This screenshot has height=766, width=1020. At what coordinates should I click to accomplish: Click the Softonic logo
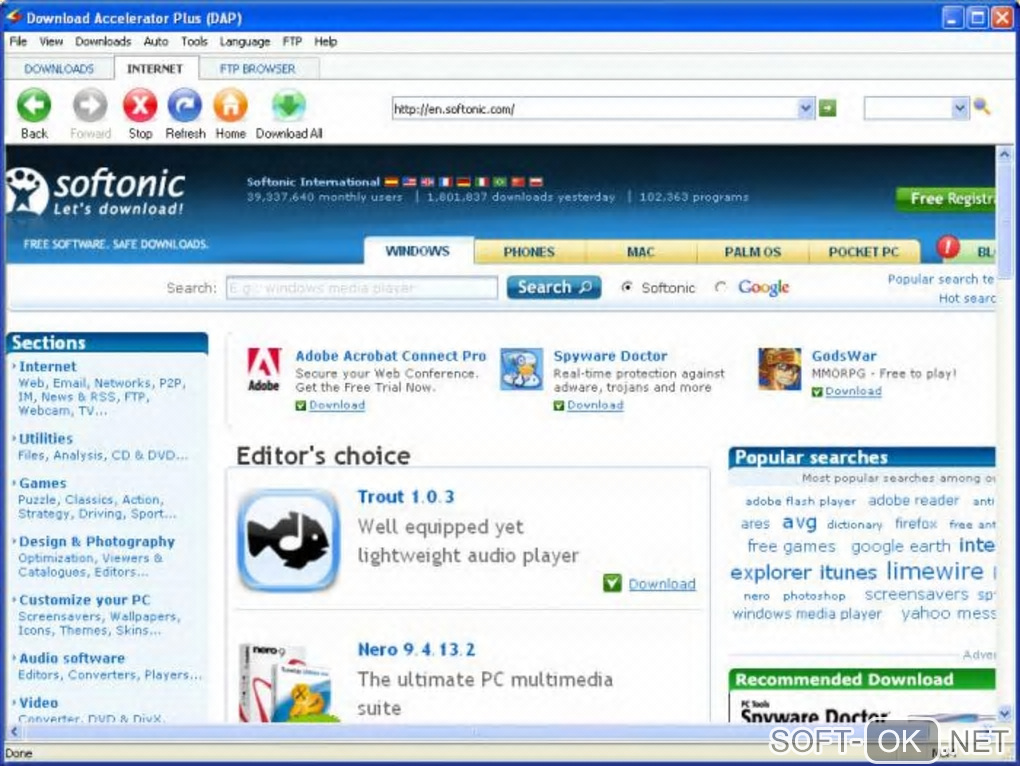click(x=95, y=191)
